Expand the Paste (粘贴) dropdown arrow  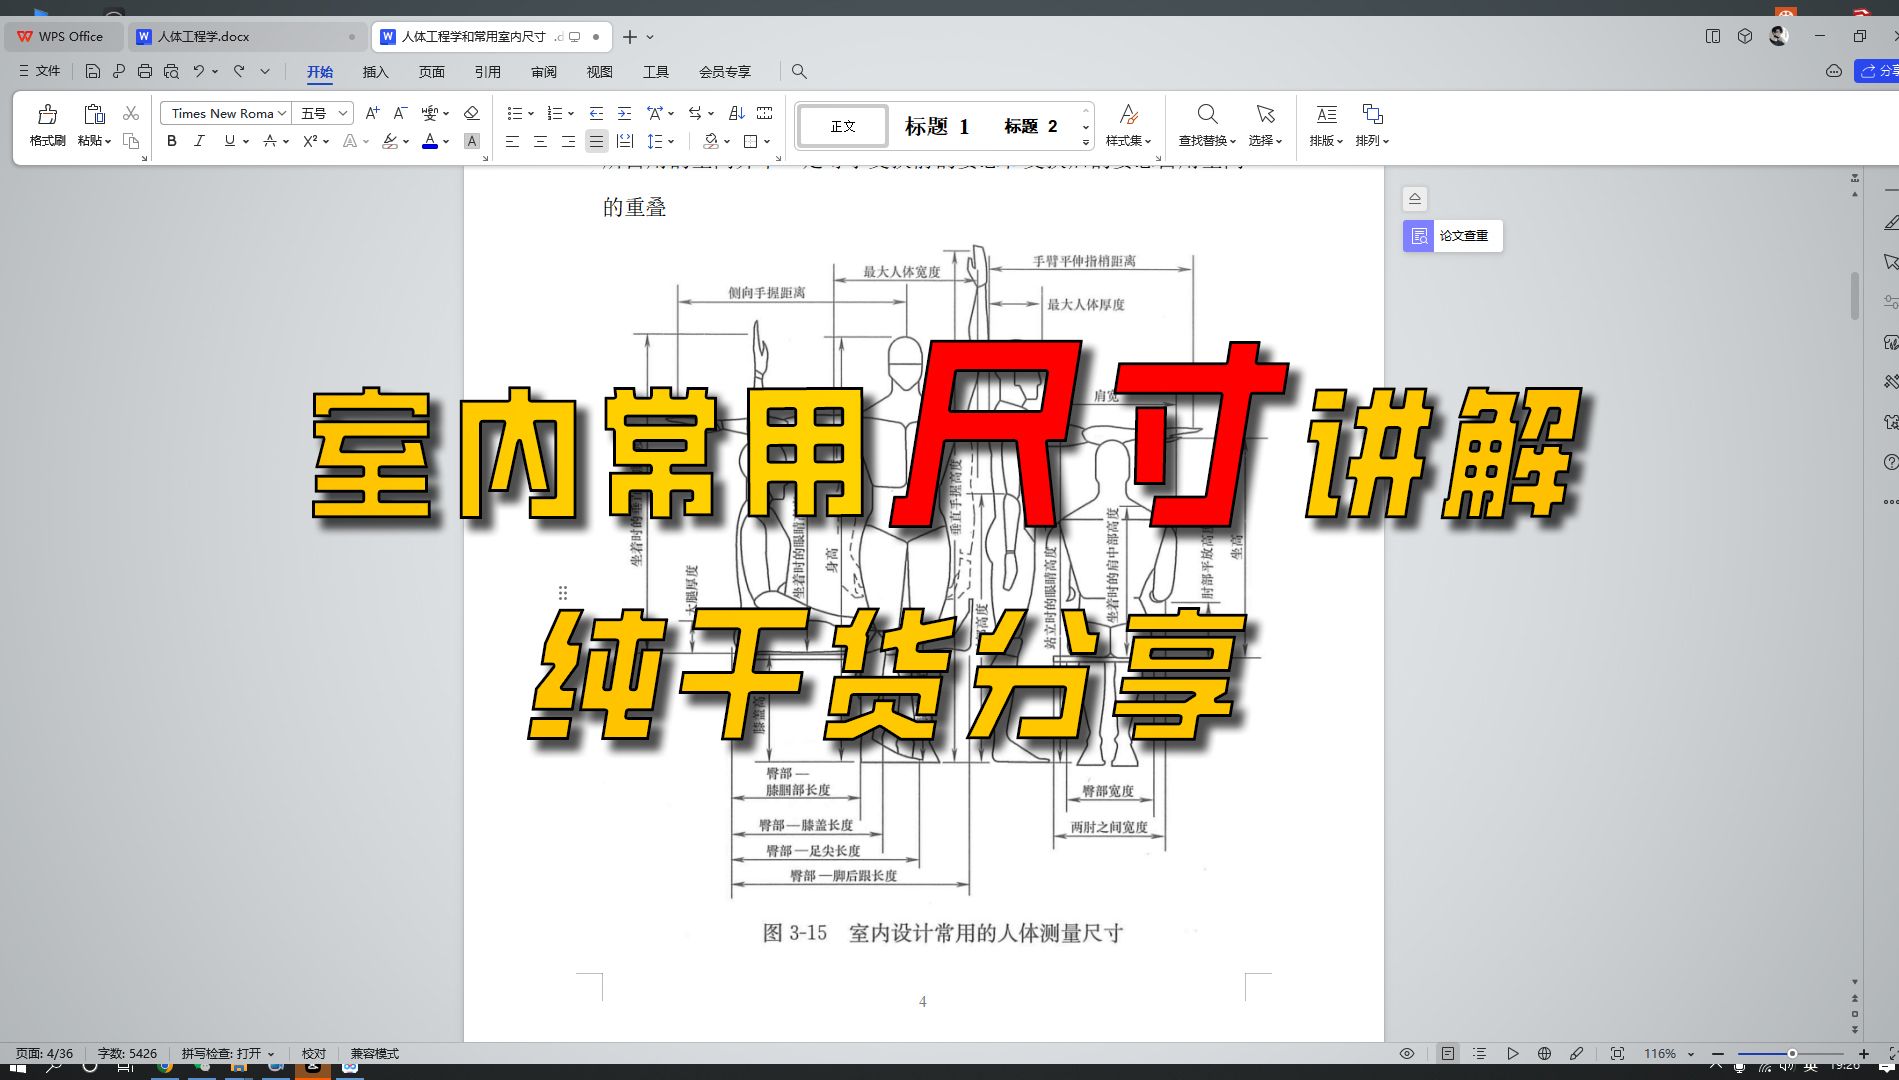click(x=108, y=142)
